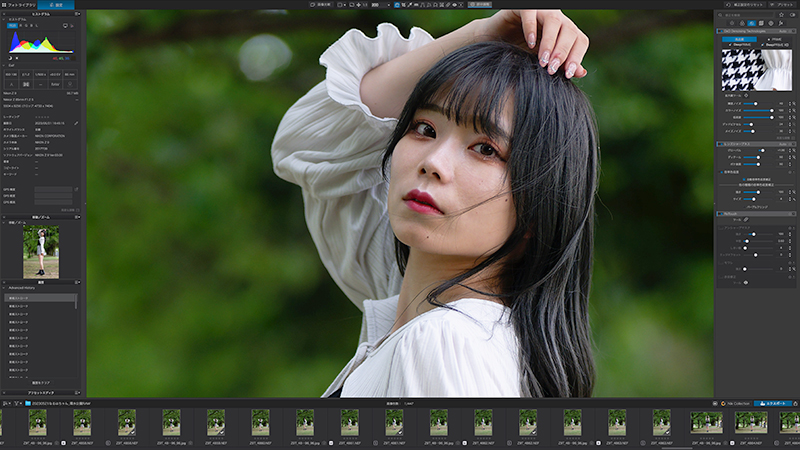Click the fit-to-screen zoom icon
800x450 pixels.
(x=352, y=5)
